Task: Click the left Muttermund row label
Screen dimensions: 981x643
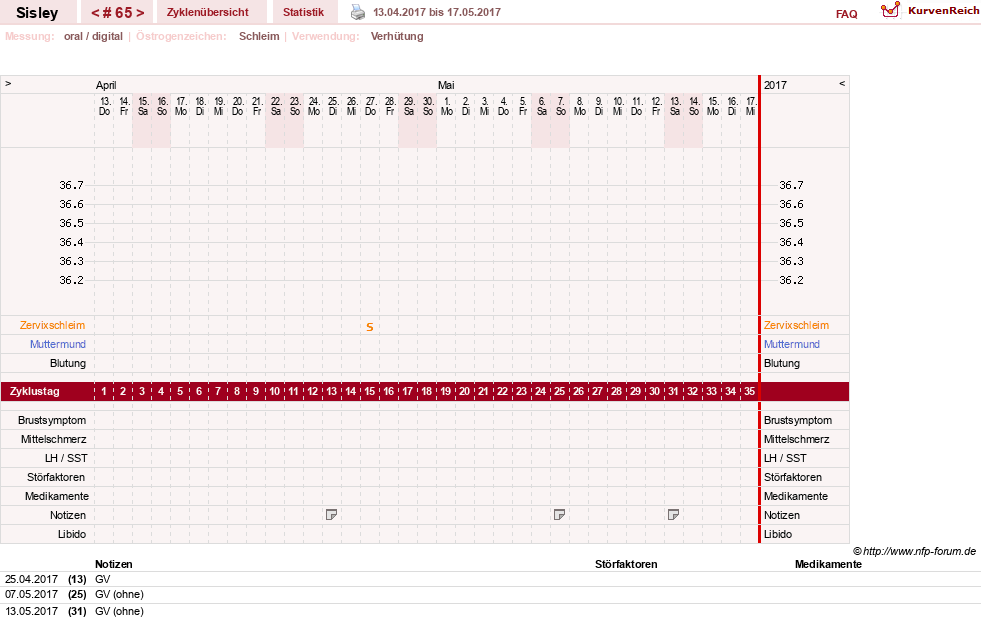Action: click(58, 344)
